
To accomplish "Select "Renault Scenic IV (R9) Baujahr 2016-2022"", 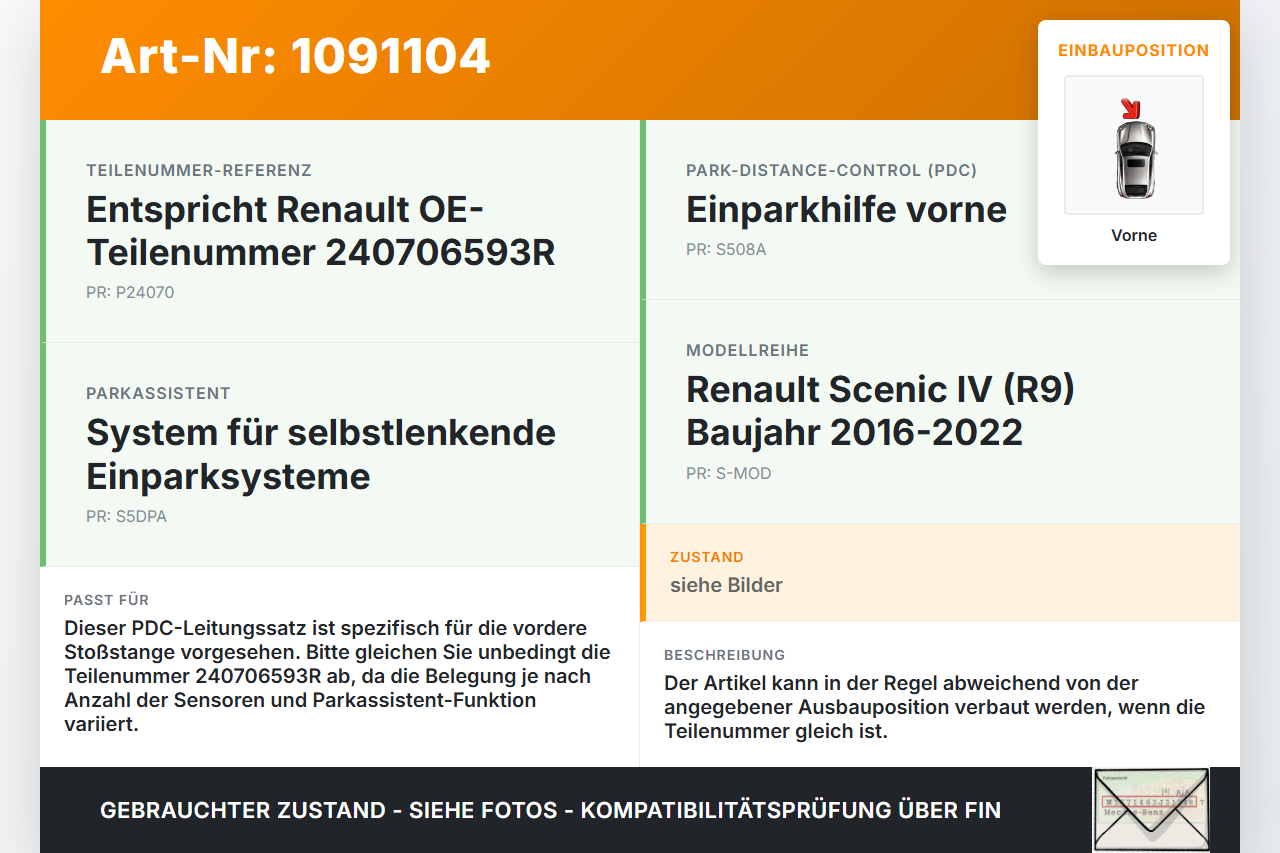I will point(880,411).
